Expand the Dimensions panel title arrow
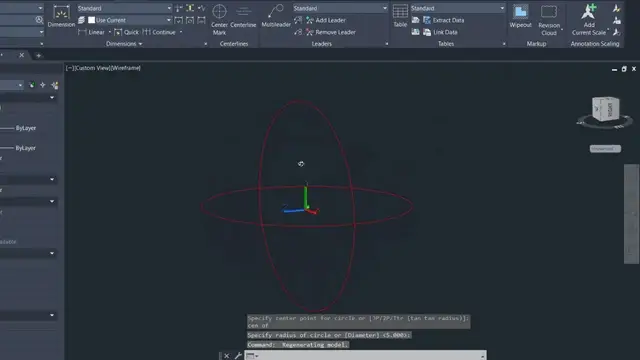This screenshot has width=640, height=360. click(140, 44)
